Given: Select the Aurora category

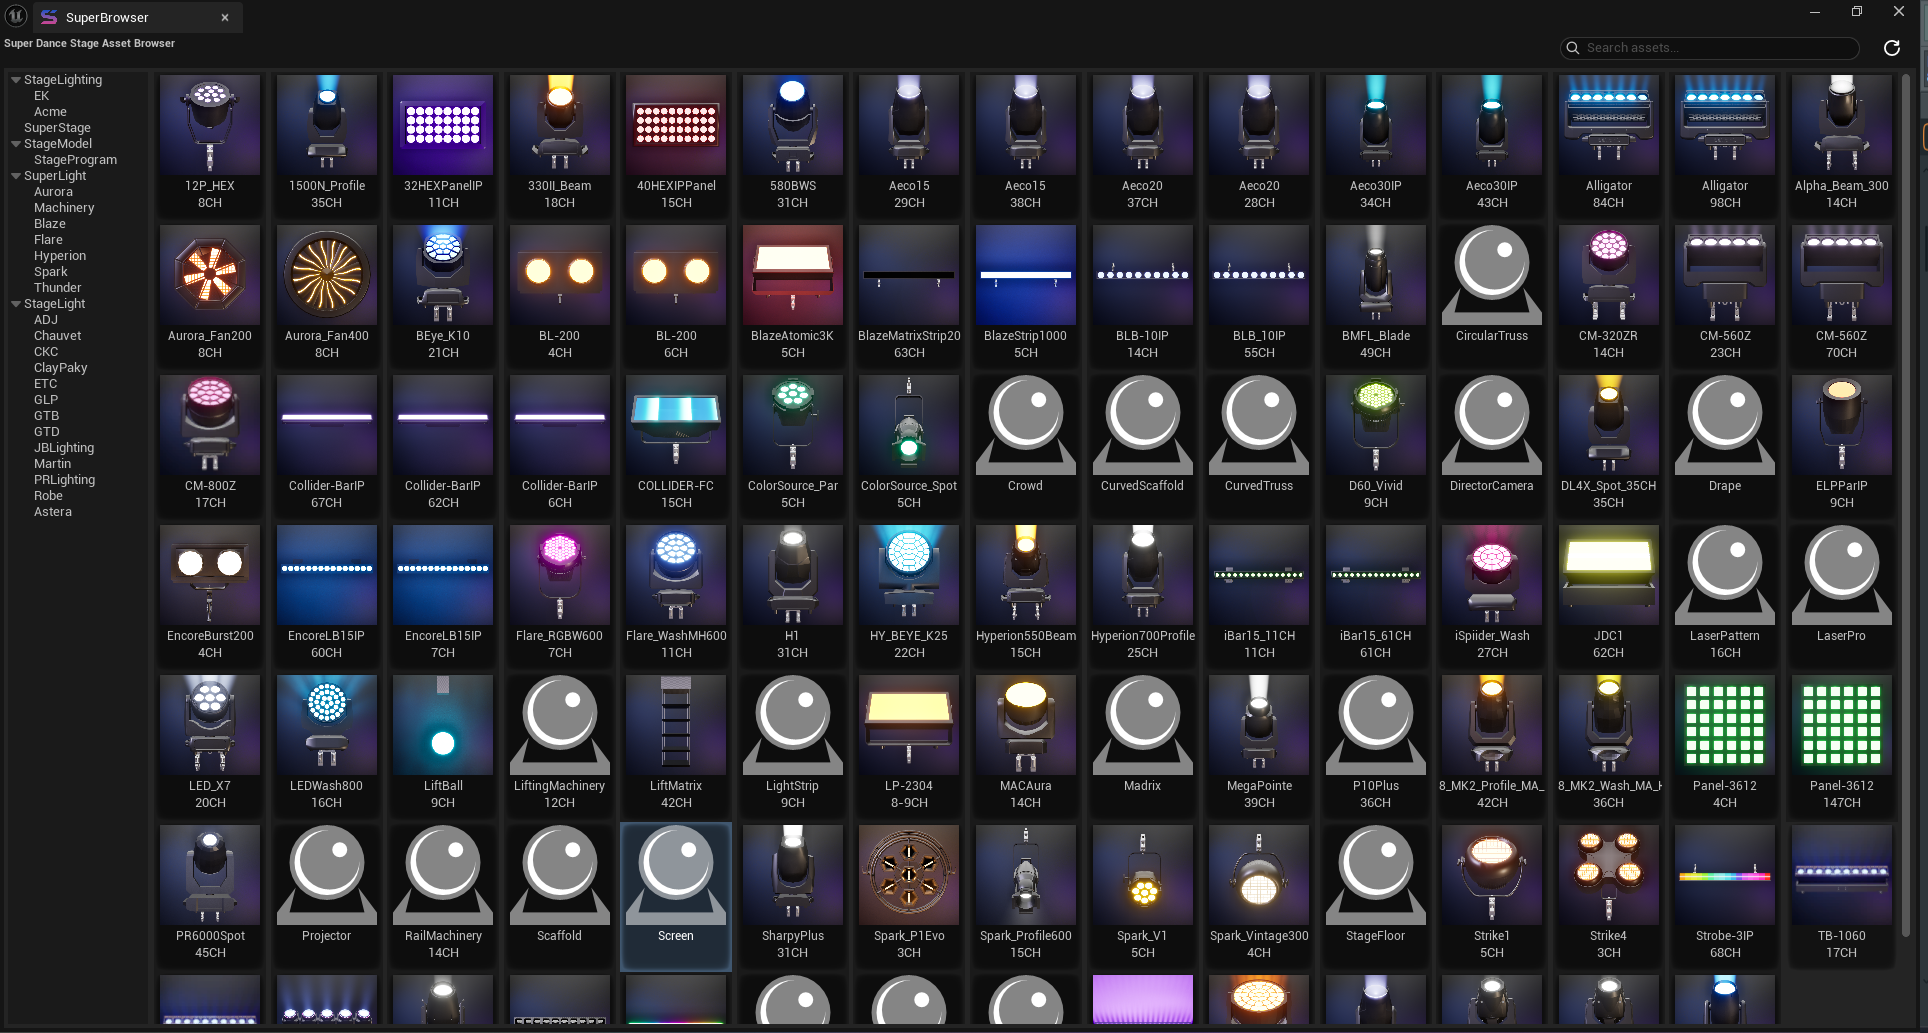Looking at the screenshot, I should coord(53,192).
